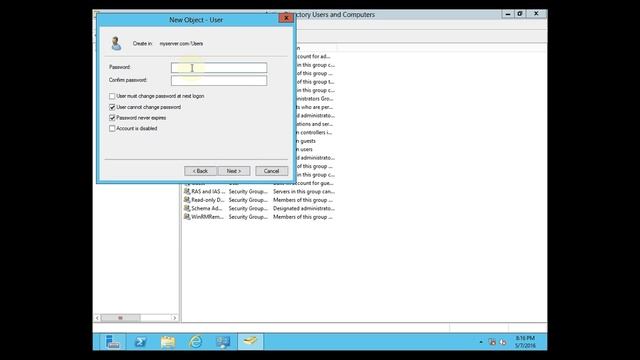Open the network control panel taskbar icon

223,342
